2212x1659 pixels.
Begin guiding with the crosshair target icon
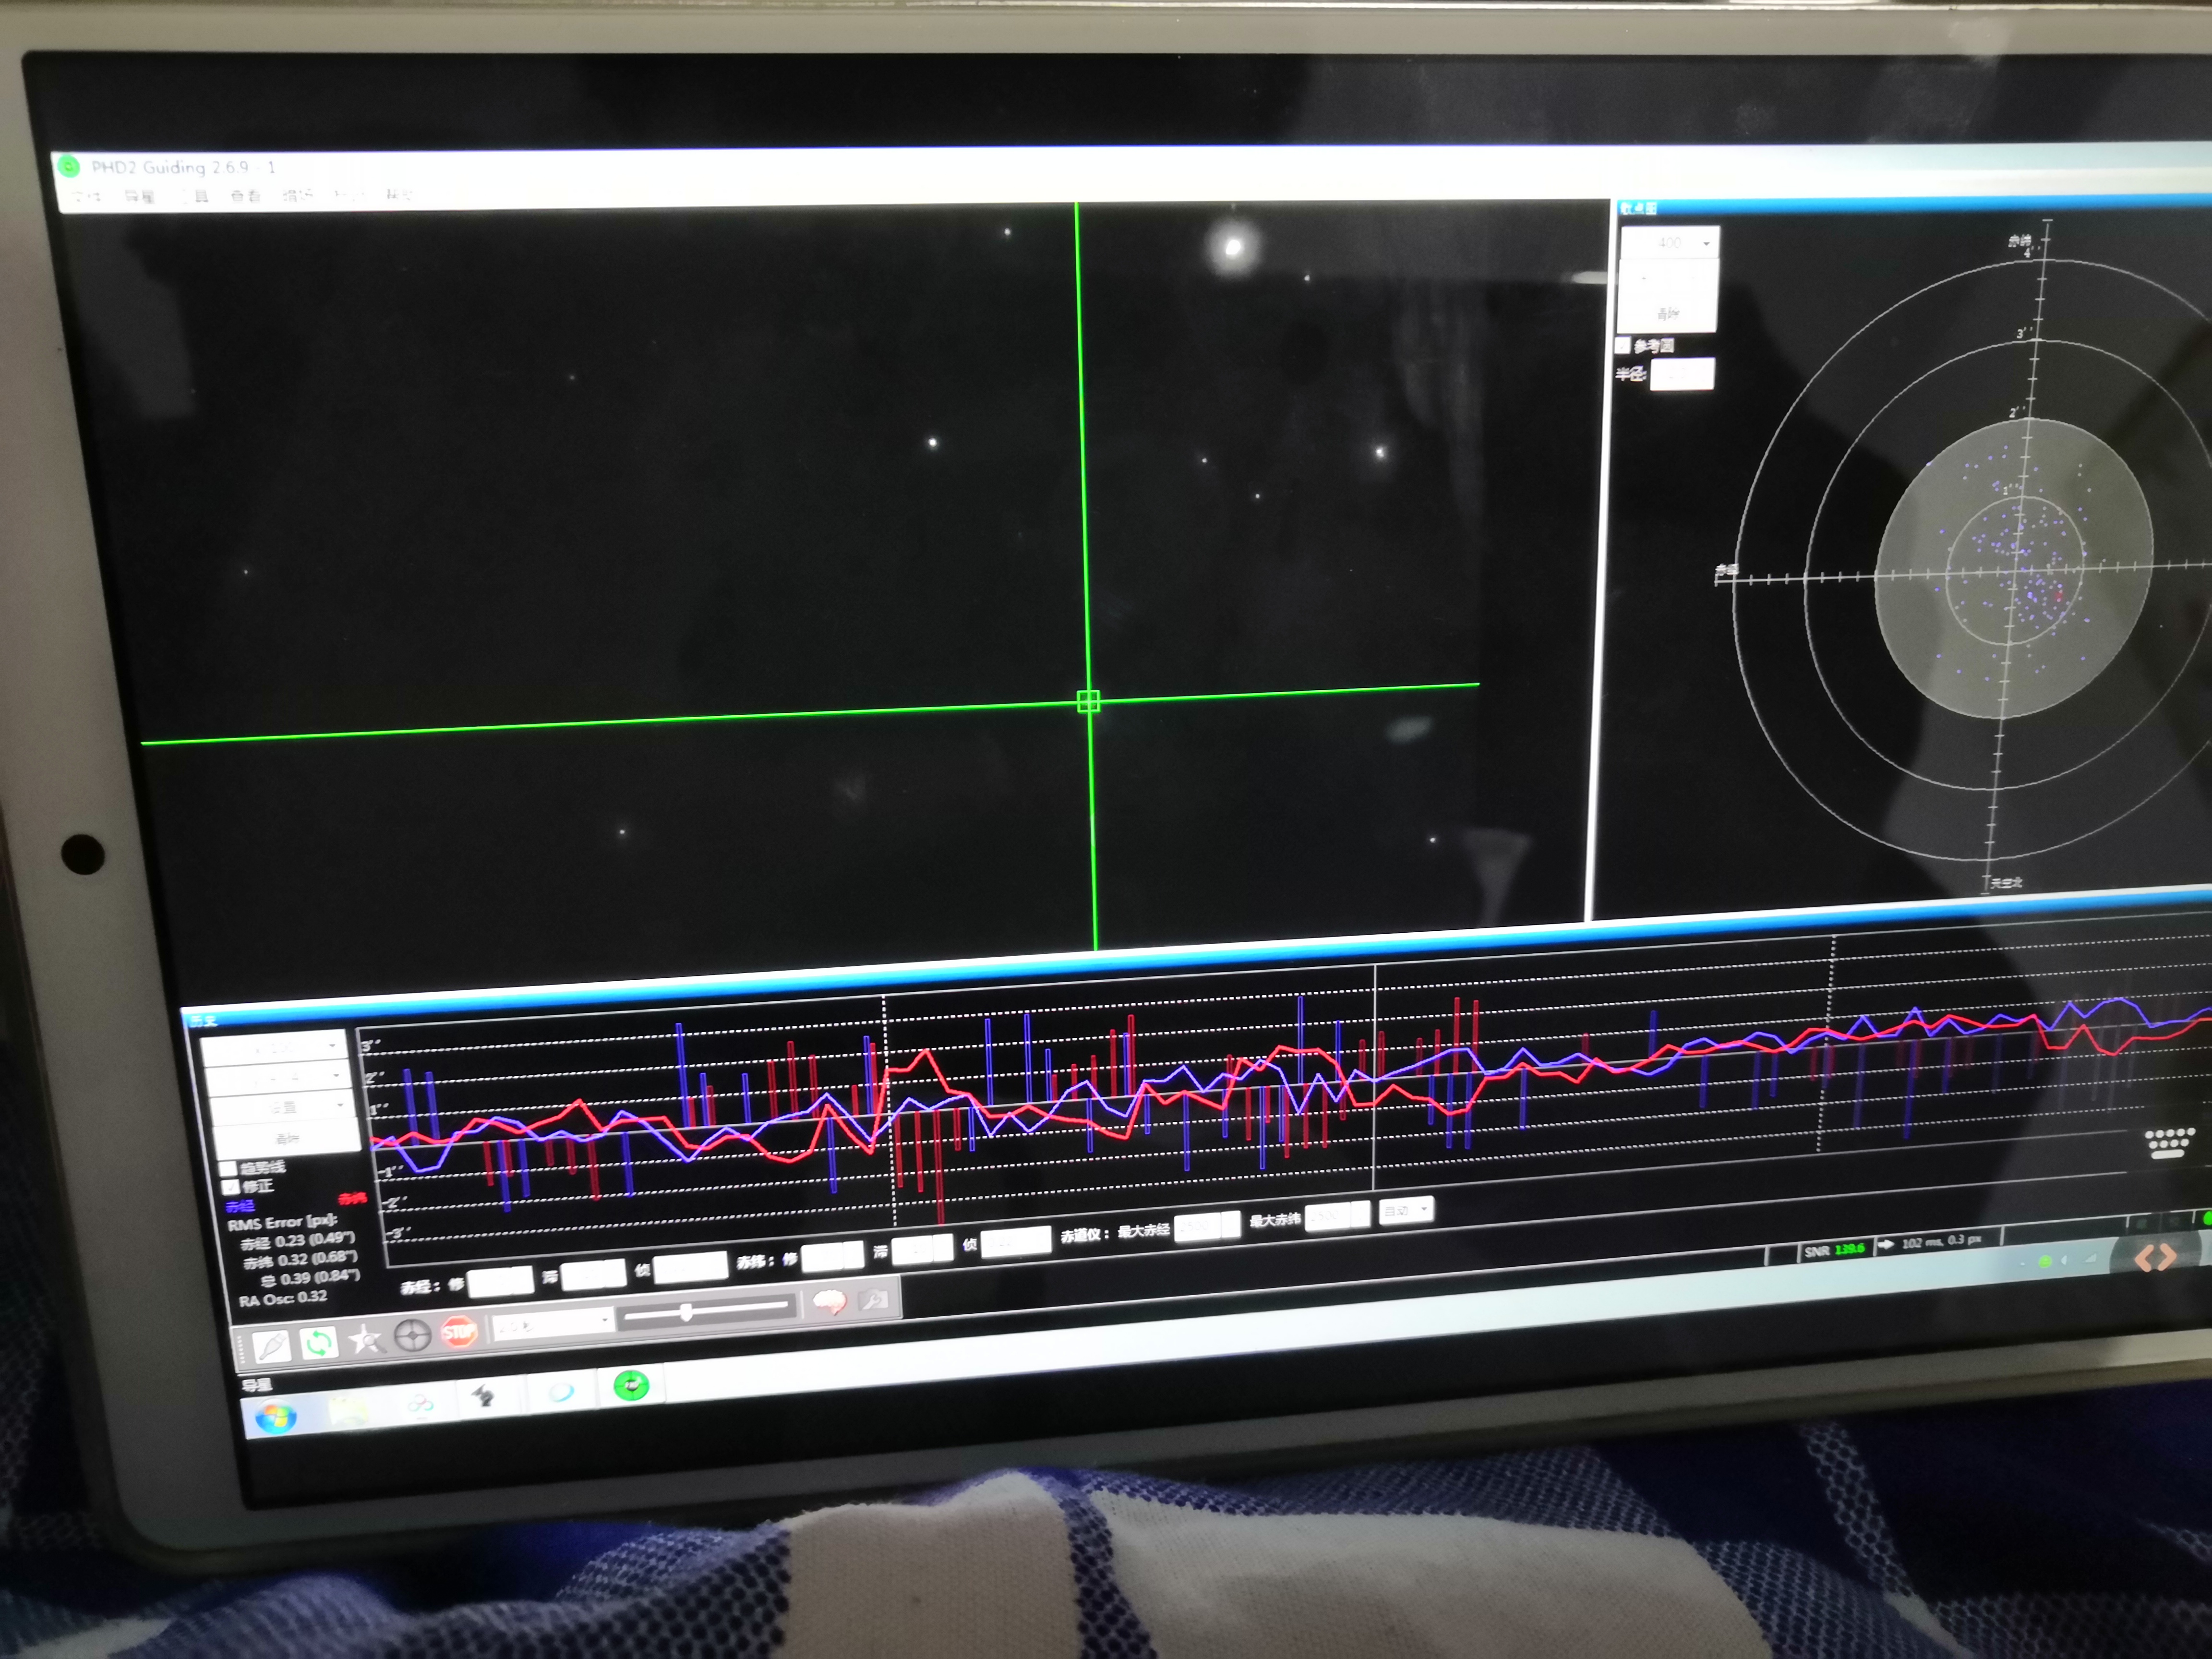click(412, 1335)
